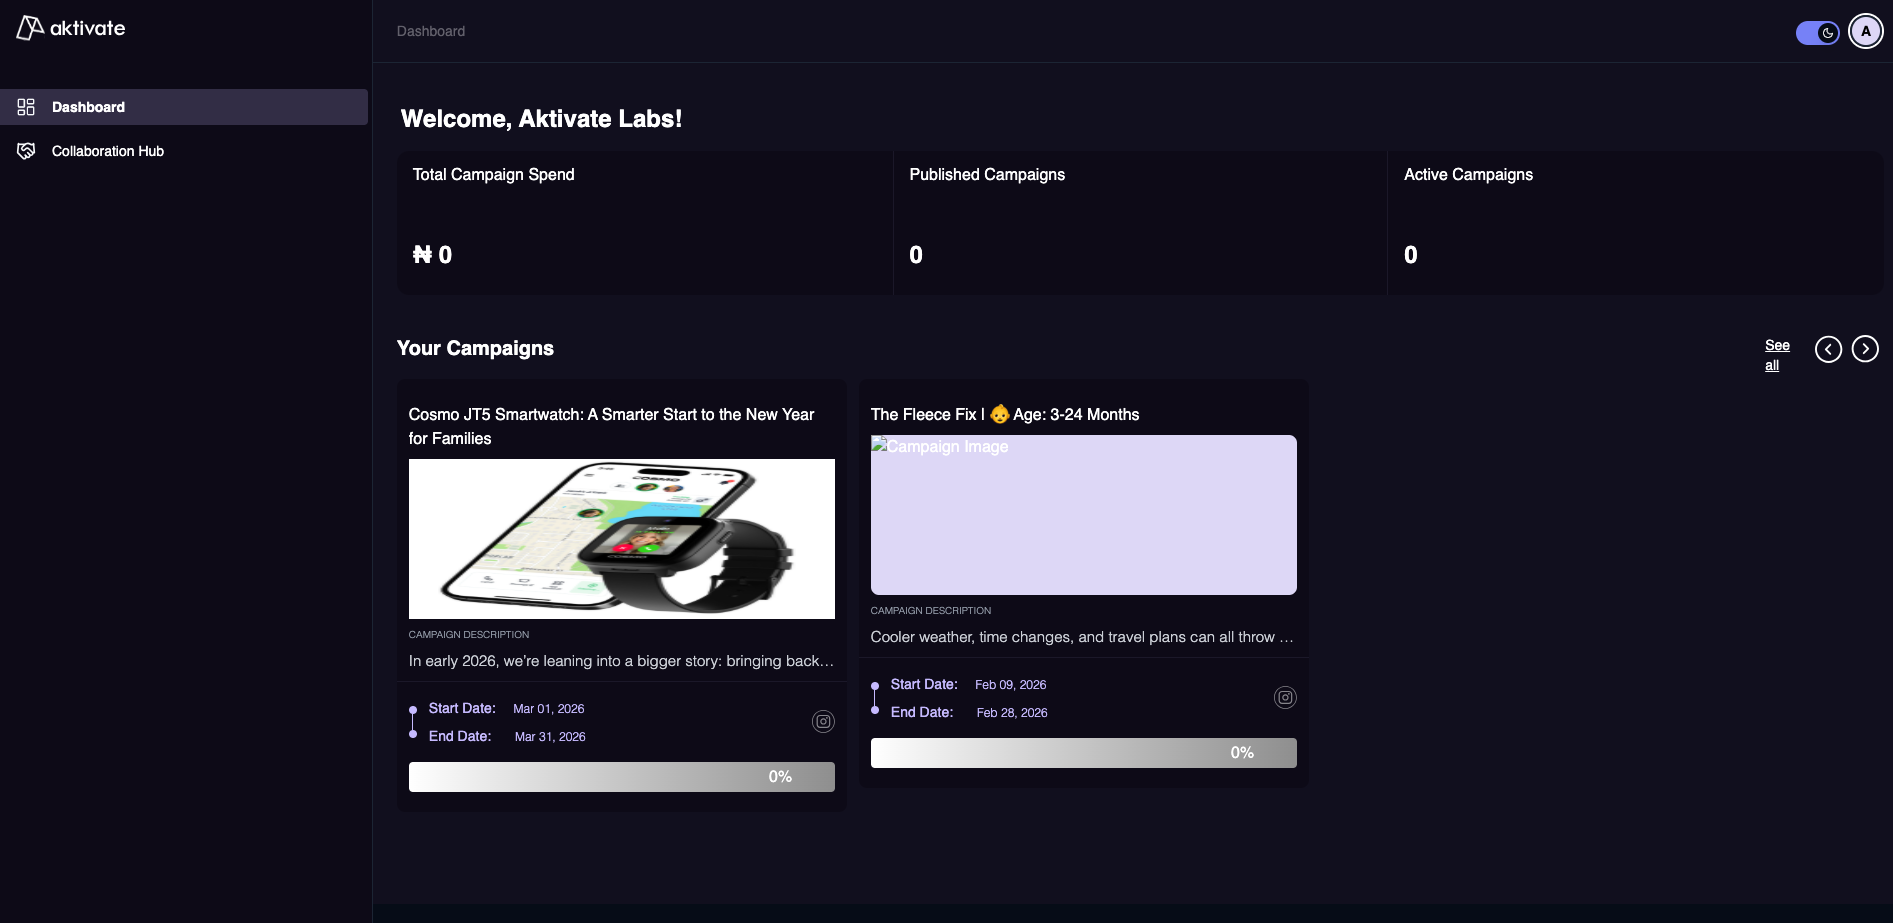Click the 0% progress bar on the Fleece Fix campaign
Image resolution: width=1893 pixels, height=923 pixels.
pos(1082,752)
